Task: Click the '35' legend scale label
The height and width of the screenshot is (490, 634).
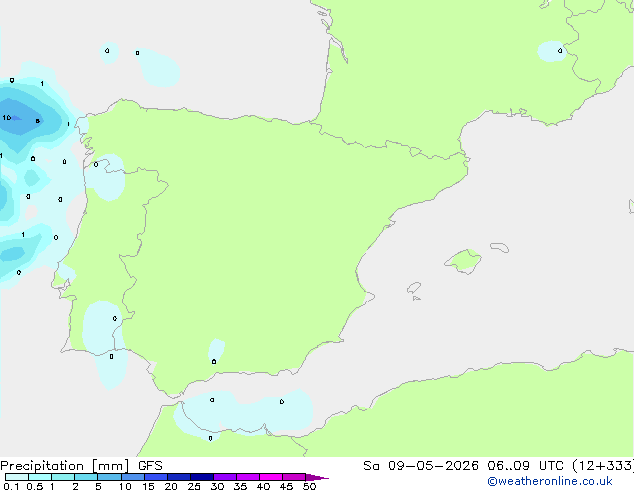Action: (240, 486)
